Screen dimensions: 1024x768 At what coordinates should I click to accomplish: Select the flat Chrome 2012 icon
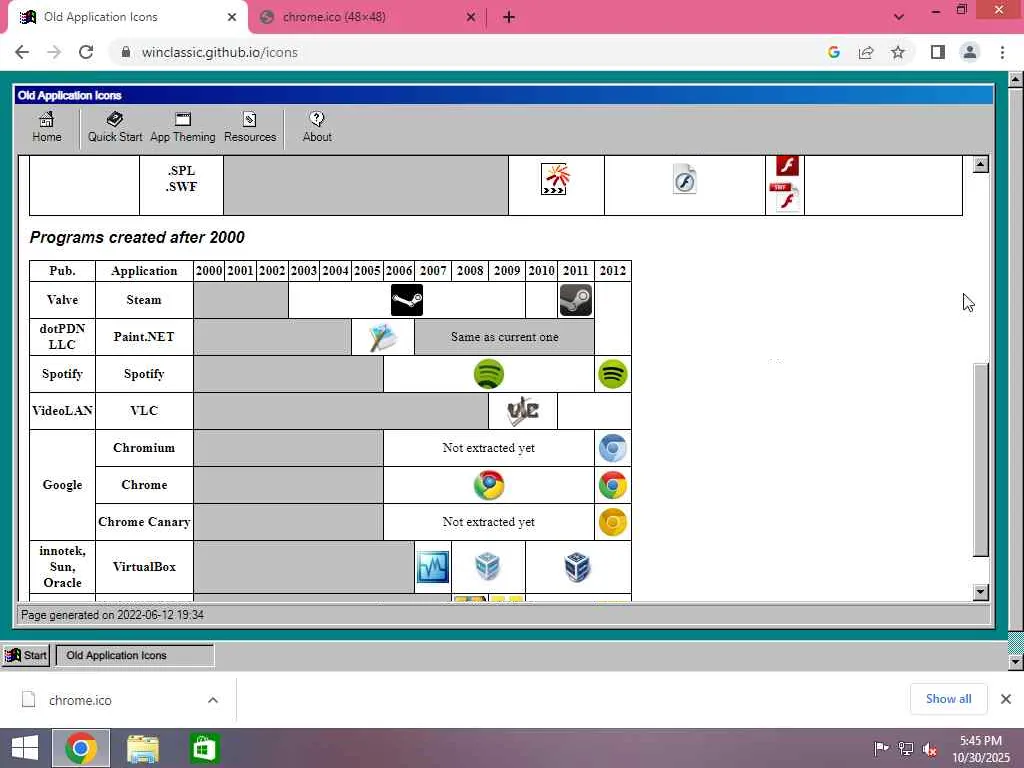tap(613, 485)
